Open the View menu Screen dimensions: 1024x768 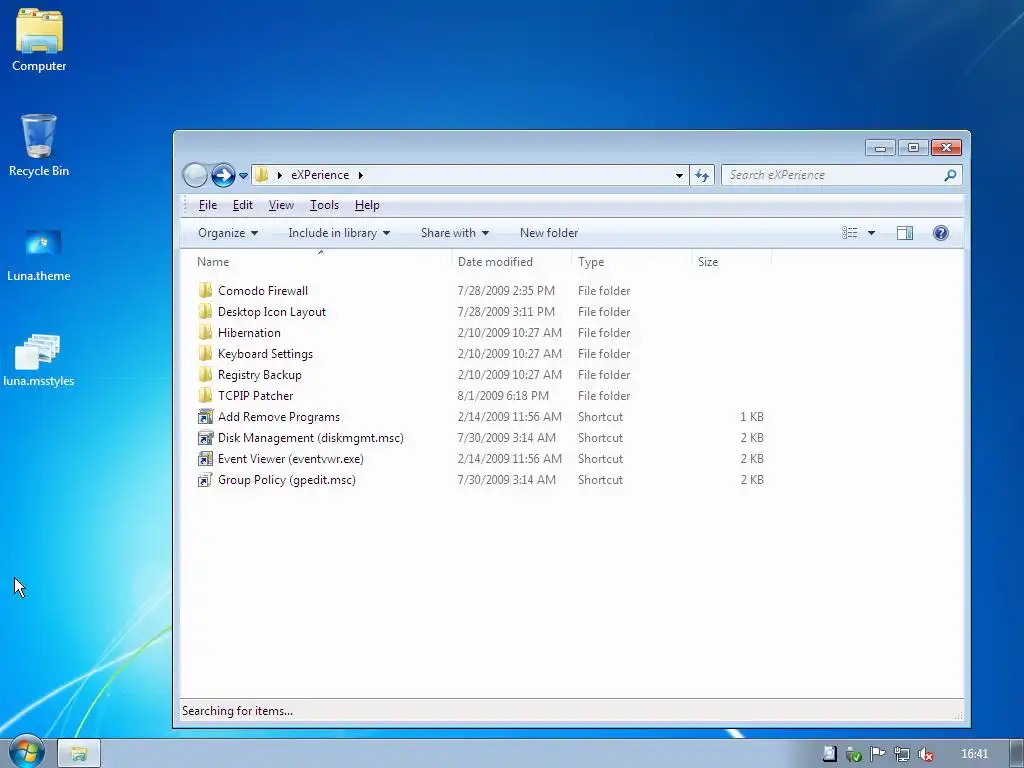pyautogui.click(x=281, y=205)
